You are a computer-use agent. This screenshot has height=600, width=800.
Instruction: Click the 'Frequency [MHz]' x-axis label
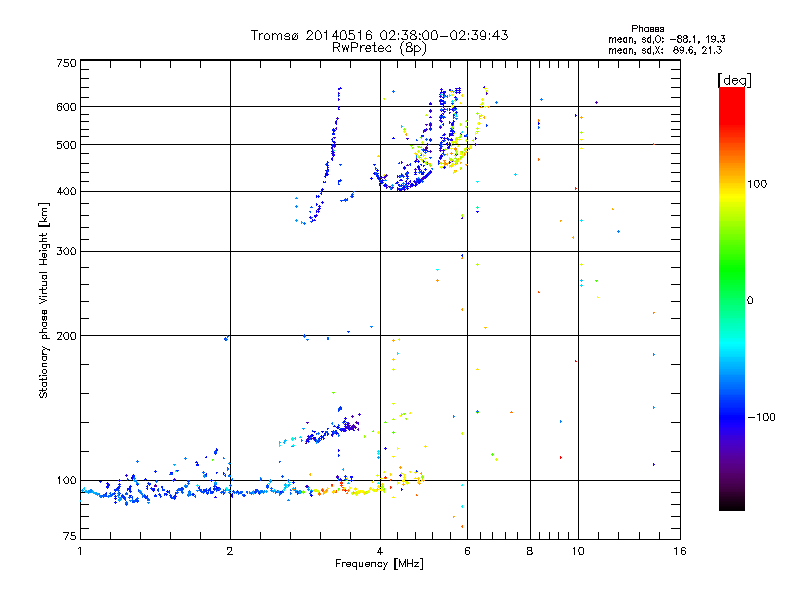379,564
